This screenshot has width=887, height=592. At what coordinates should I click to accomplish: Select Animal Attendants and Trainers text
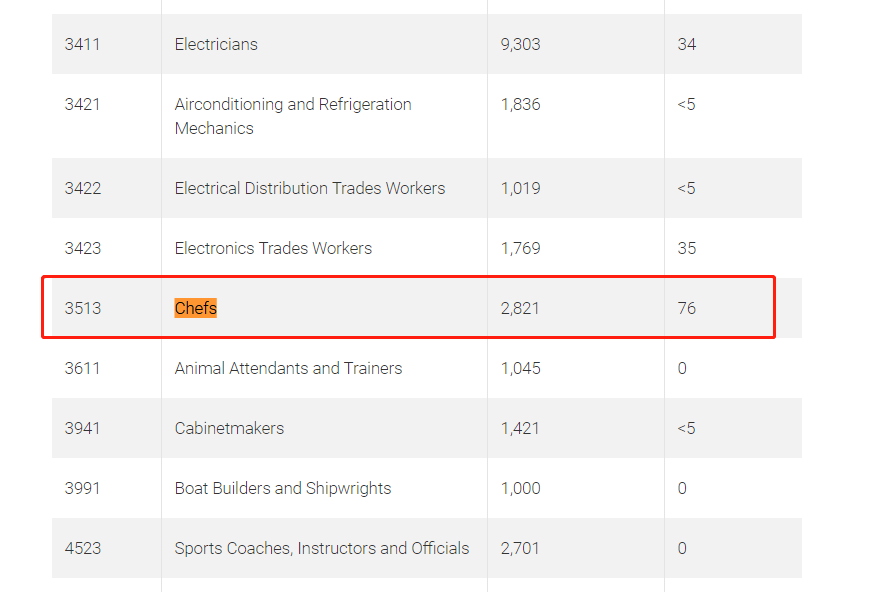(x=289, y=368)
